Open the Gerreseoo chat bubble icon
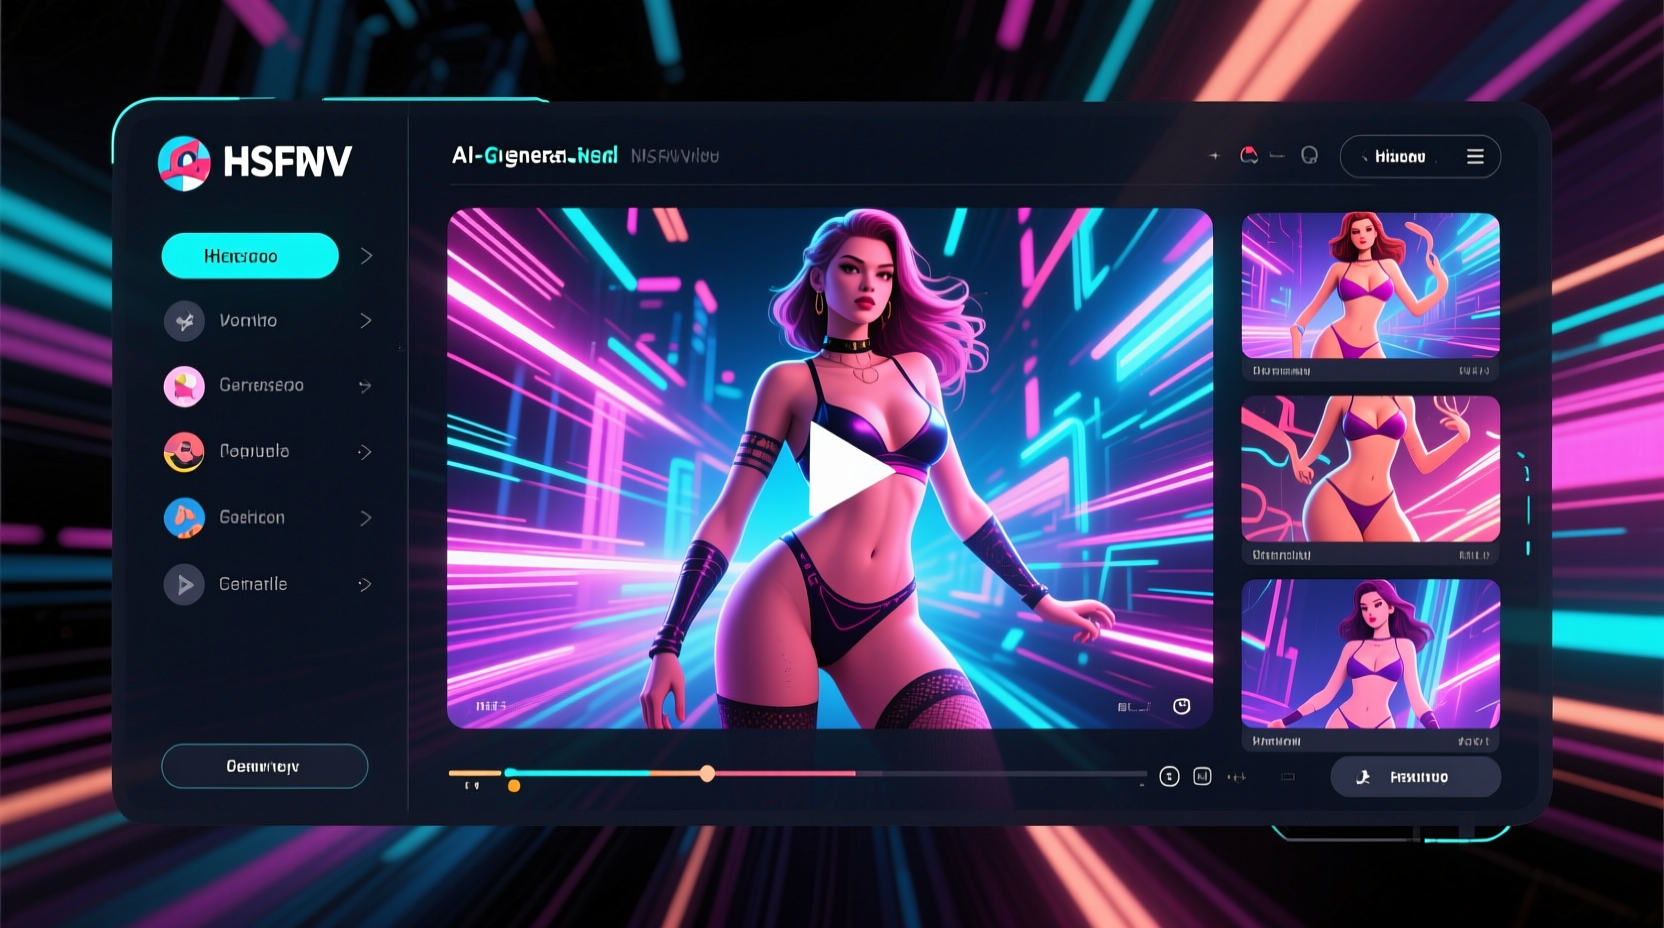 tap(184, 386)
